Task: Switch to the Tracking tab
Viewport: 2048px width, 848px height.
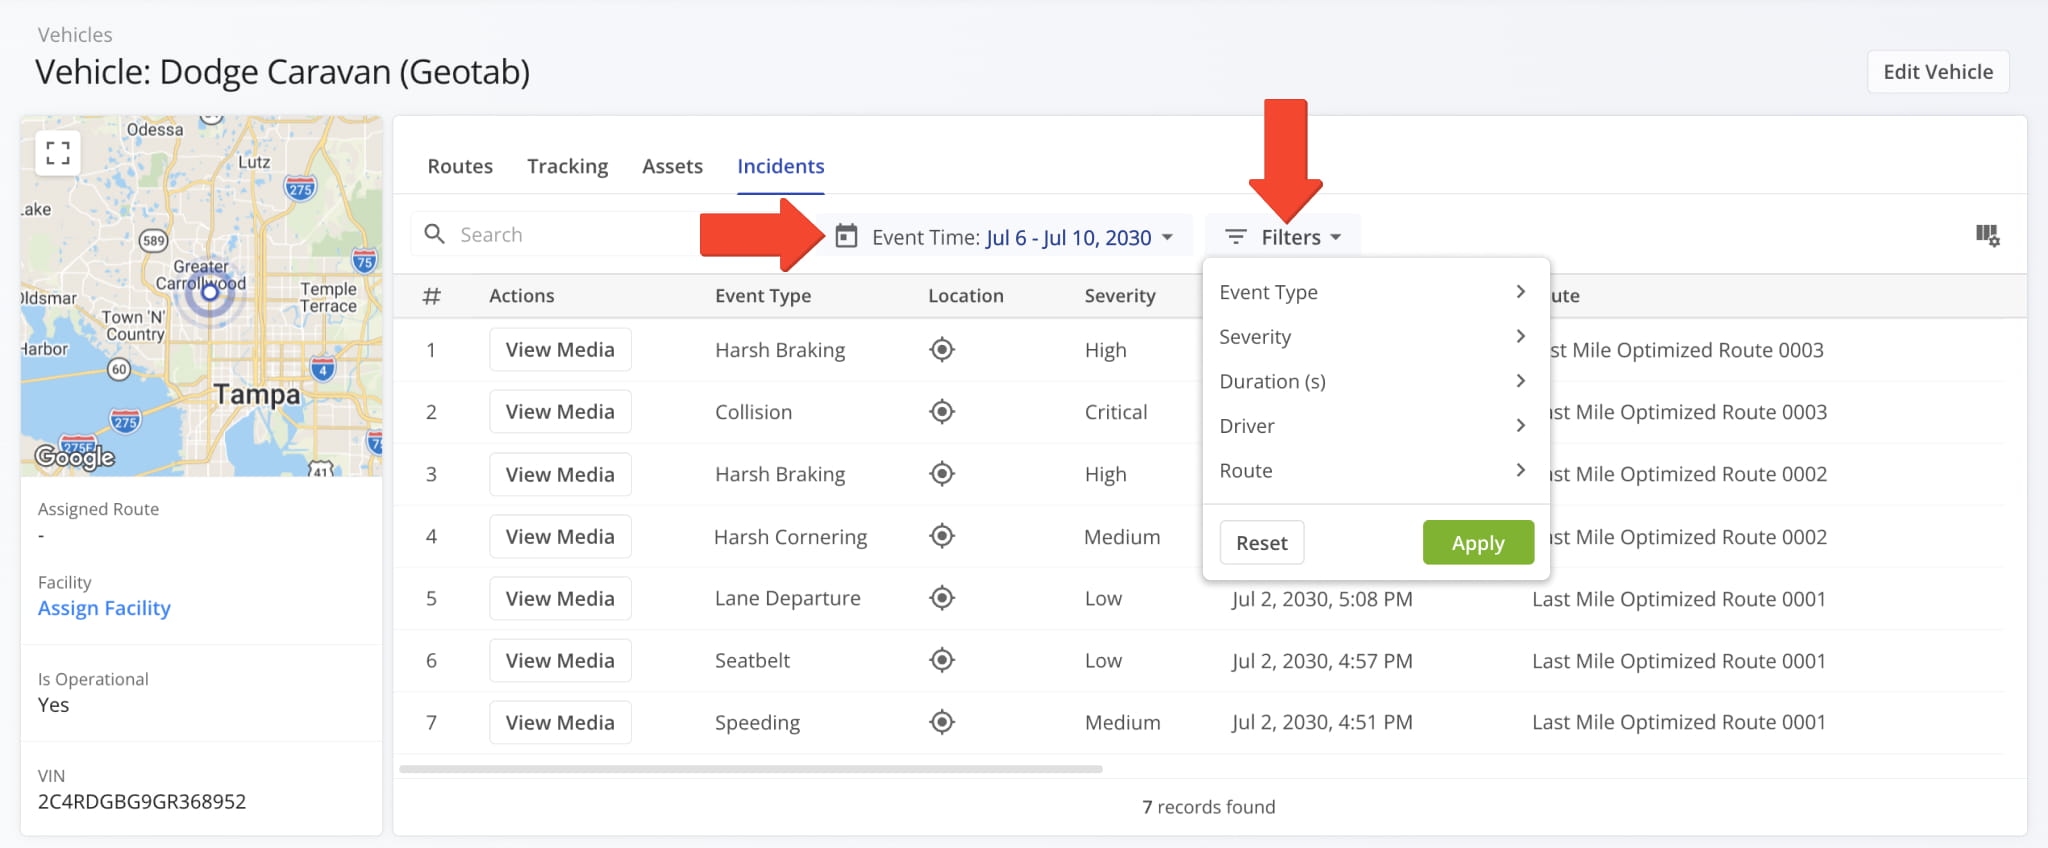Action: click(568, 166)
